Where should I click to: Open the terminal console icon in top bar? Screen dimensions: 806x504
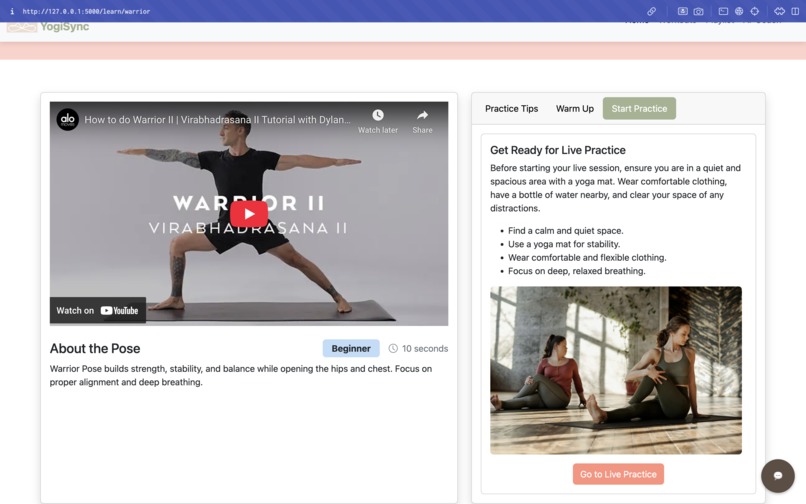click(x=723, y=11)
